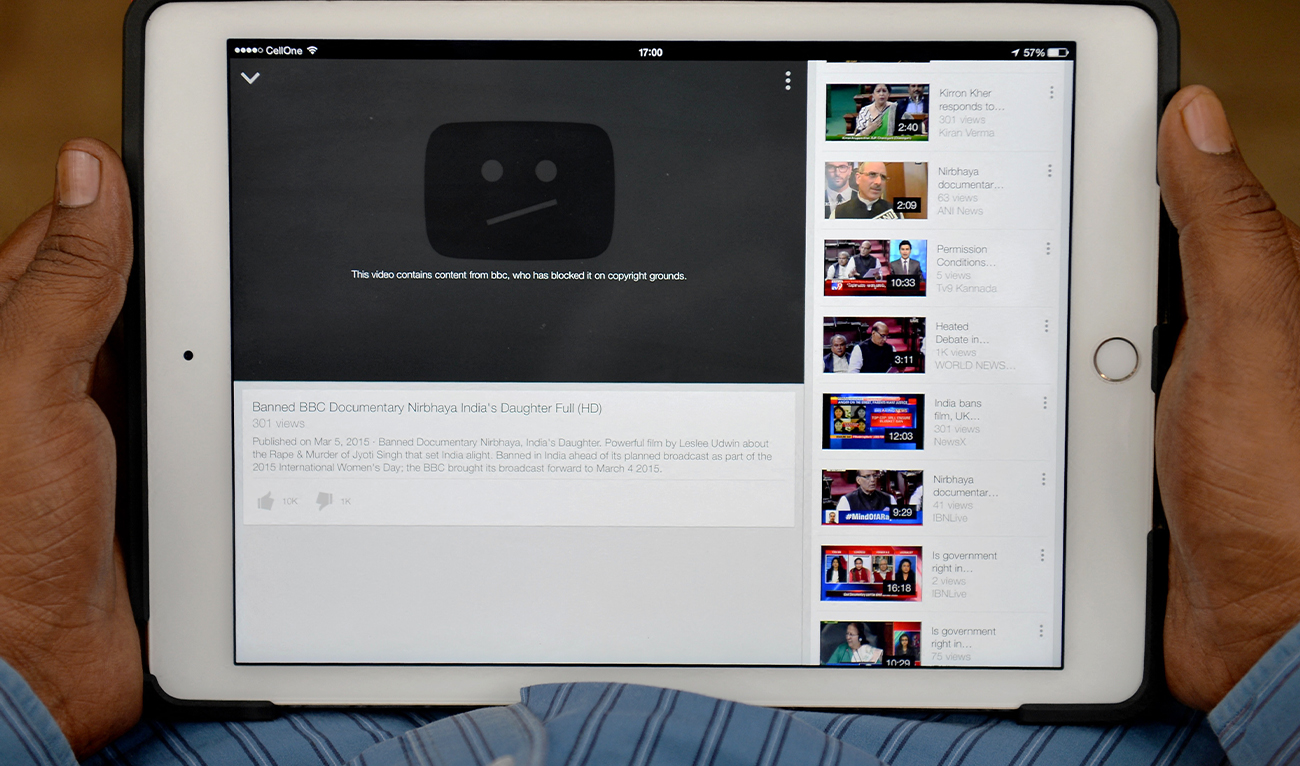Tap the 'Banned BBC Documentary Nirbhaya India's Daughter' title
This screenshot has height=766, width=1300.
click(x=427, y=408)
